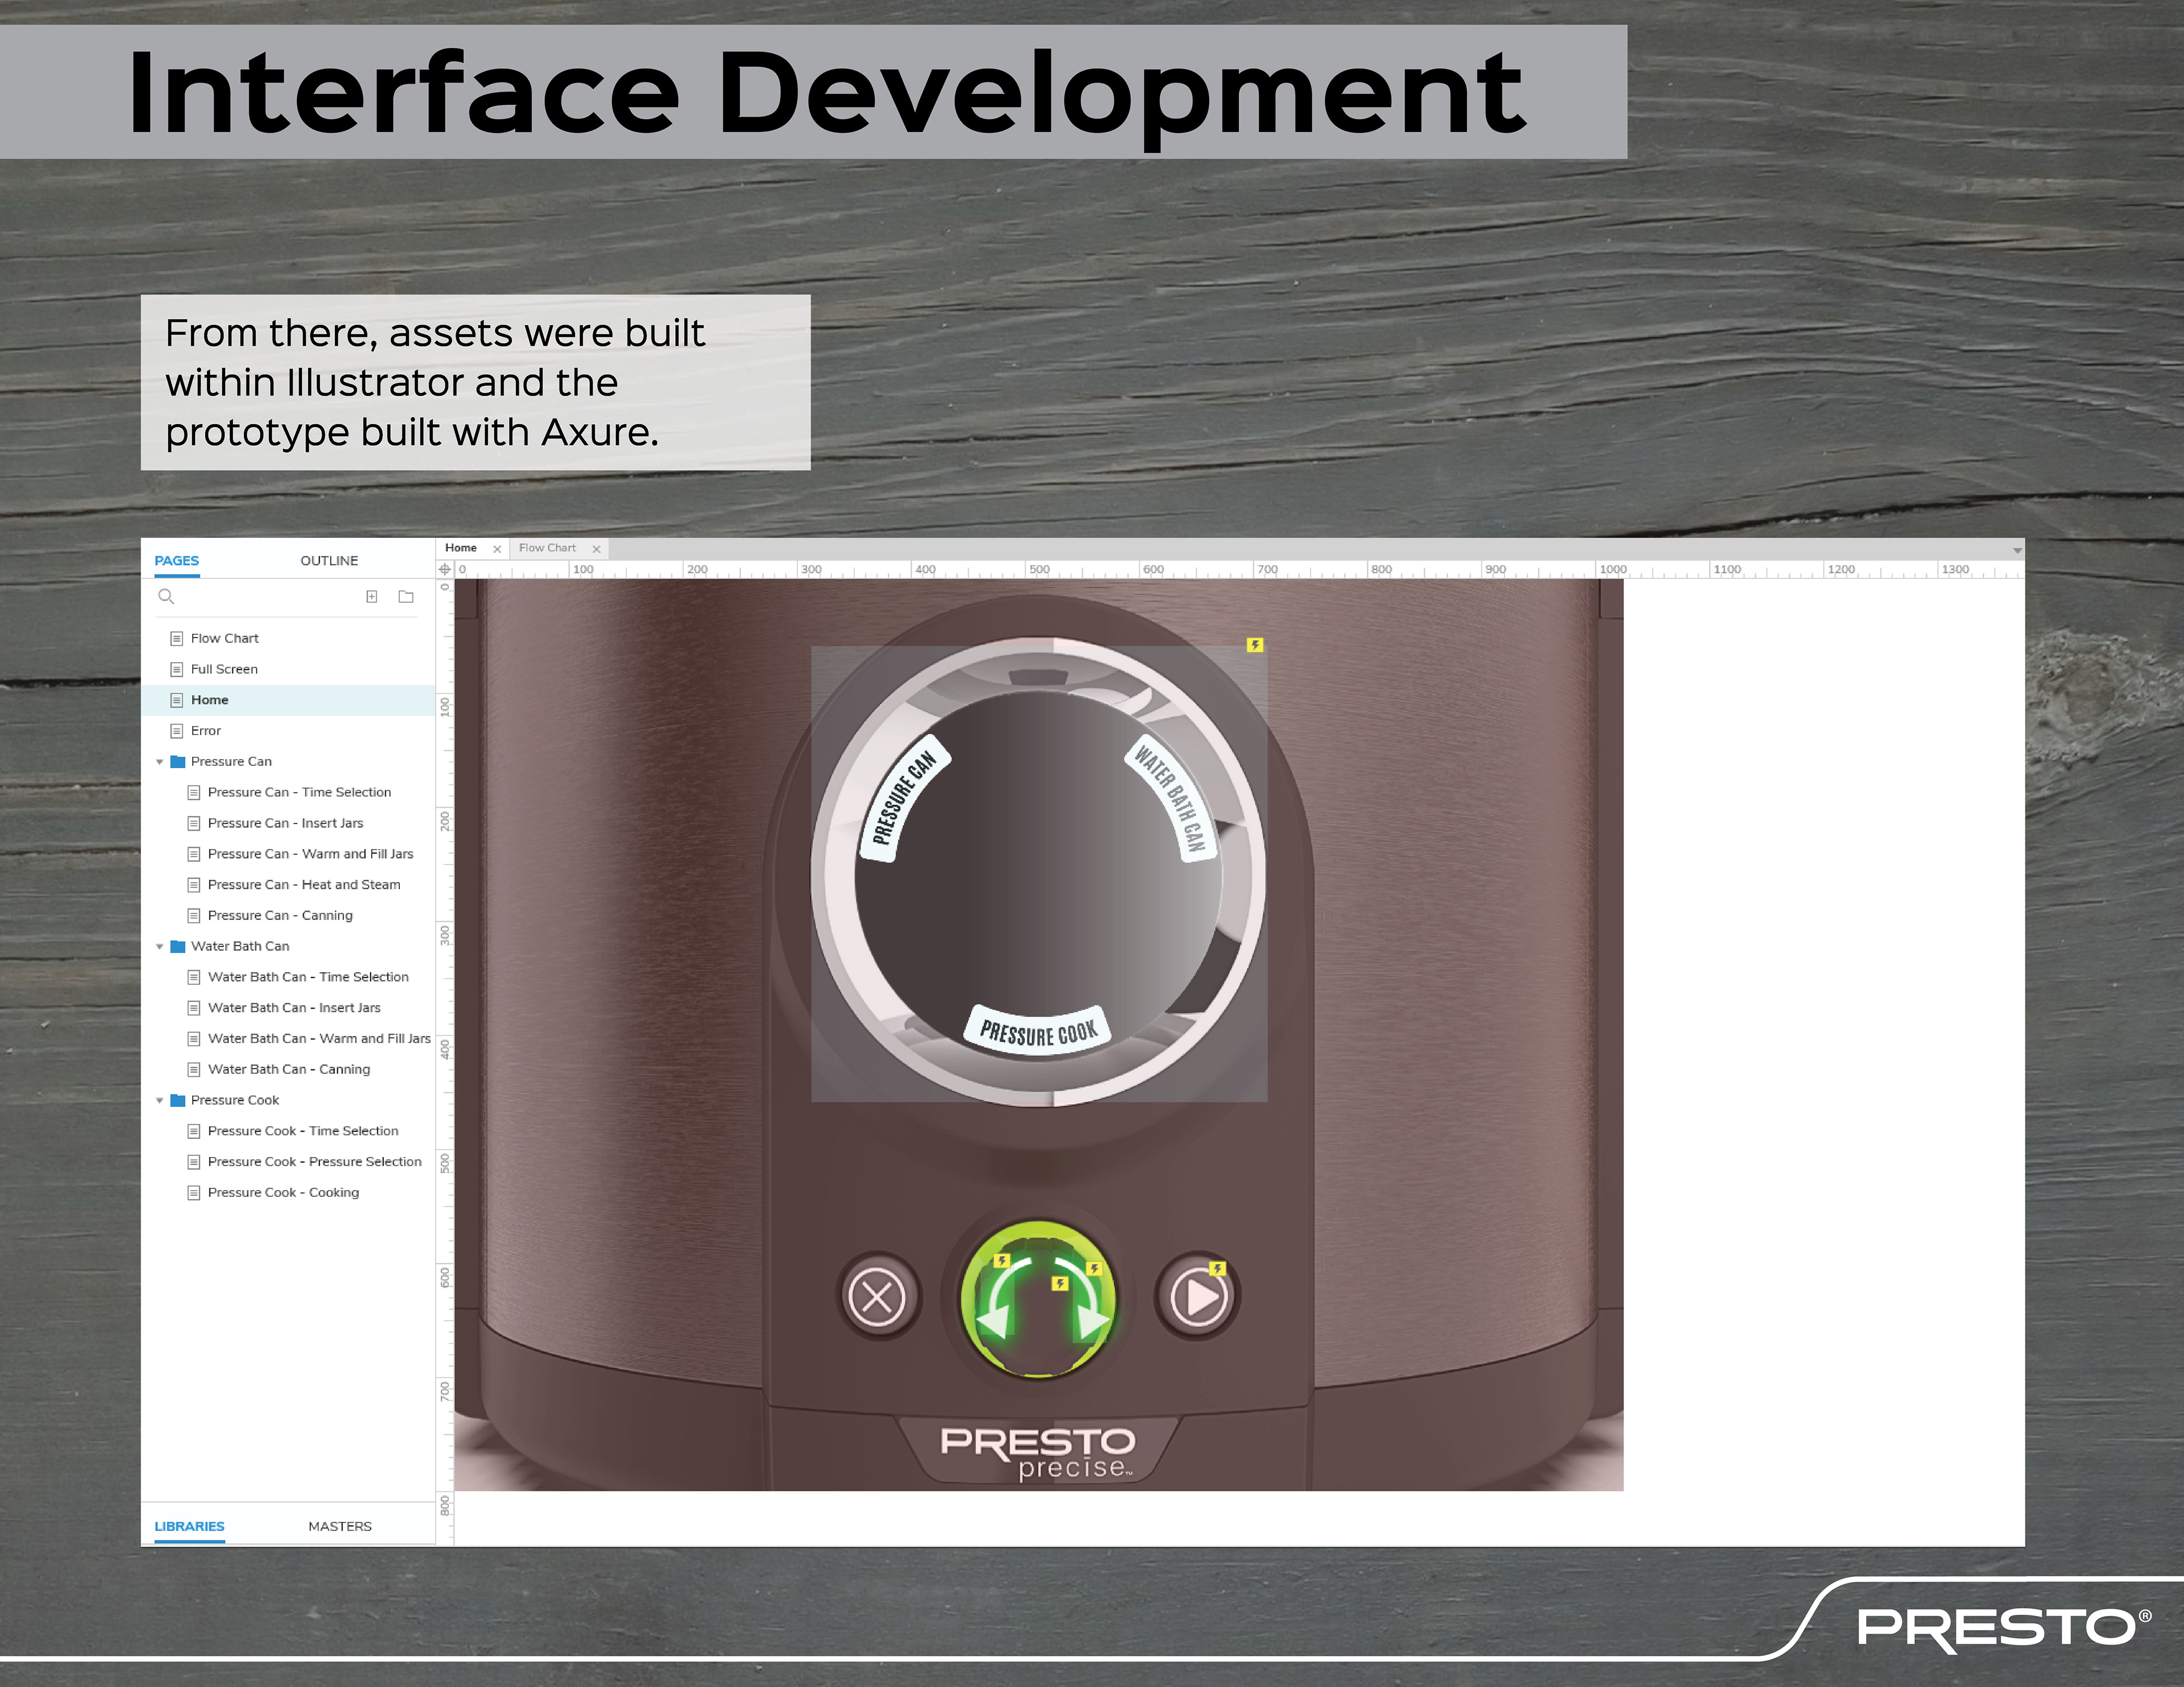Open Pressure Can - Canning page
This screenshot has height=1687, width=2184.
[x=280, y=915]
